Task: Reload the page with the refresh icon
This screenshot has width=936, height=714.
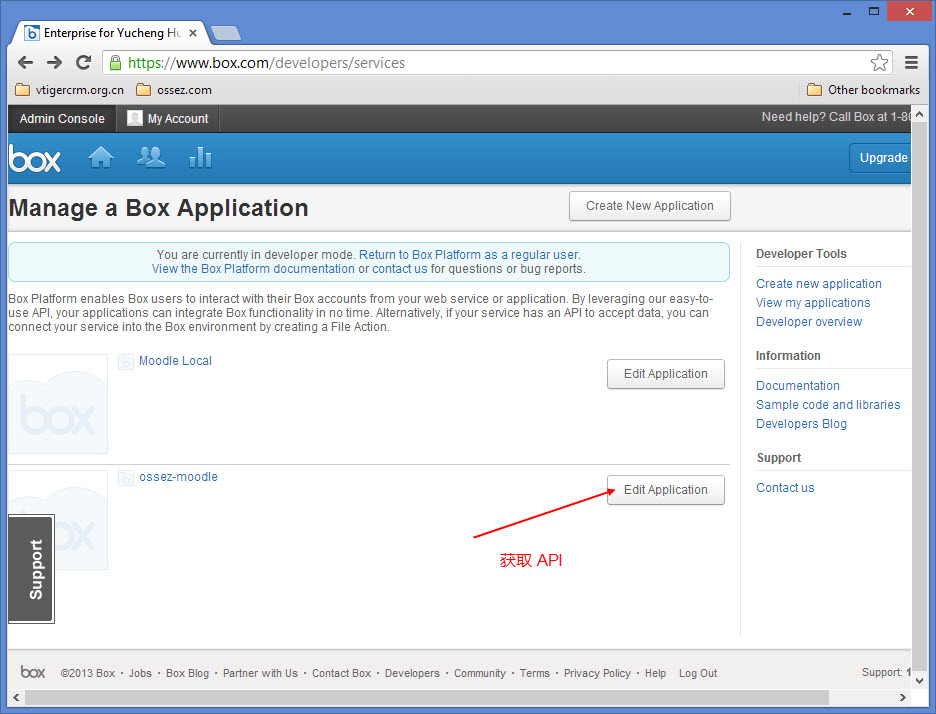Action: pos(83,62)
